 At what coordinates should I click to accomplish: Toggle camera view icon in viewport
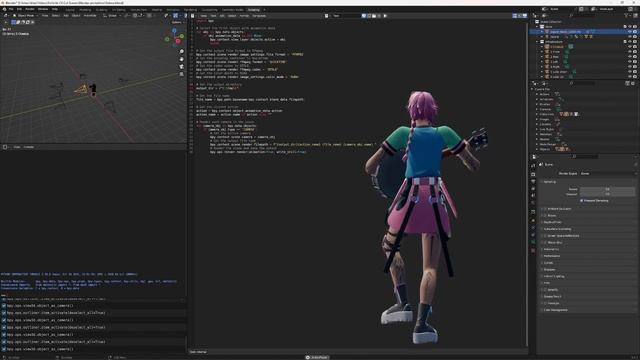(182, 67)
